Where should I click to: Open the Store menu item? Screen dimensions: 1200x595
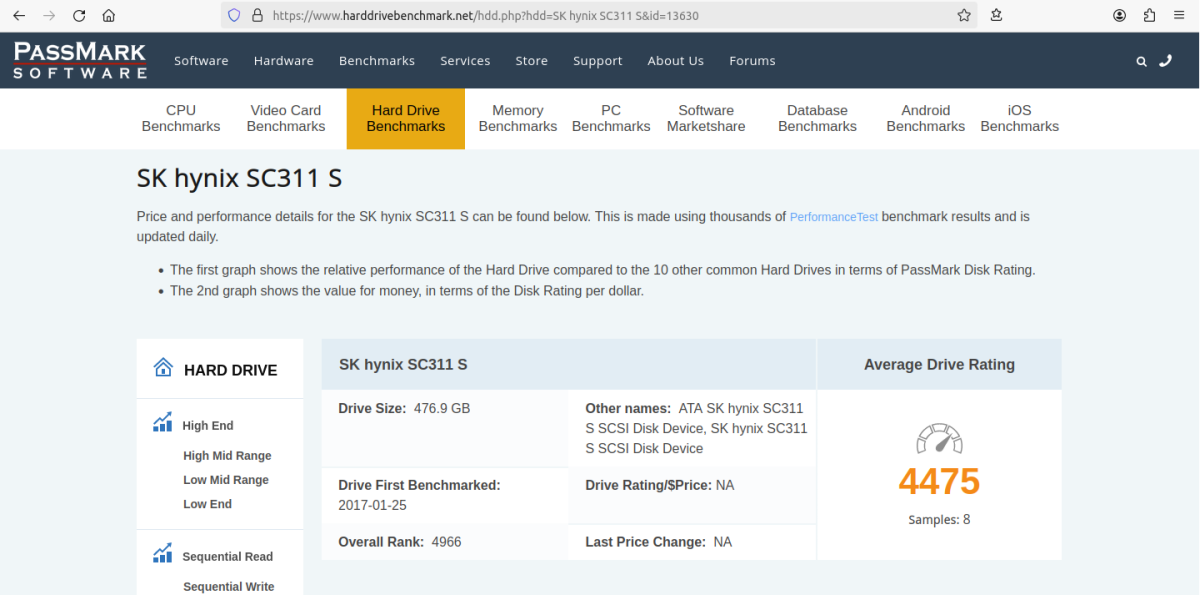532,61
